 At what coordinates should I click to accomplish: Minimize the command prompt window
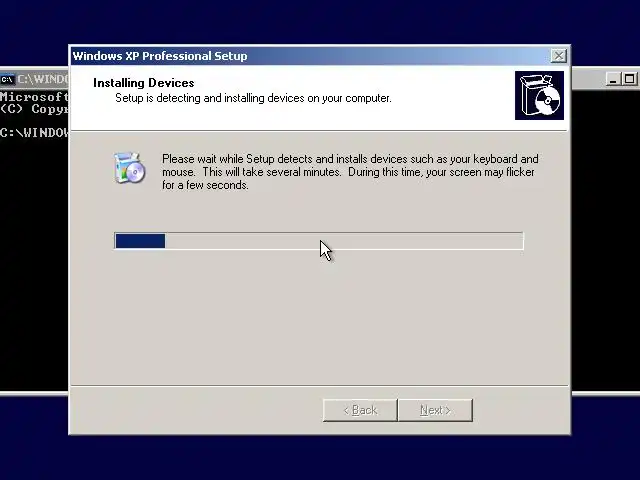[x=613, y=79]
